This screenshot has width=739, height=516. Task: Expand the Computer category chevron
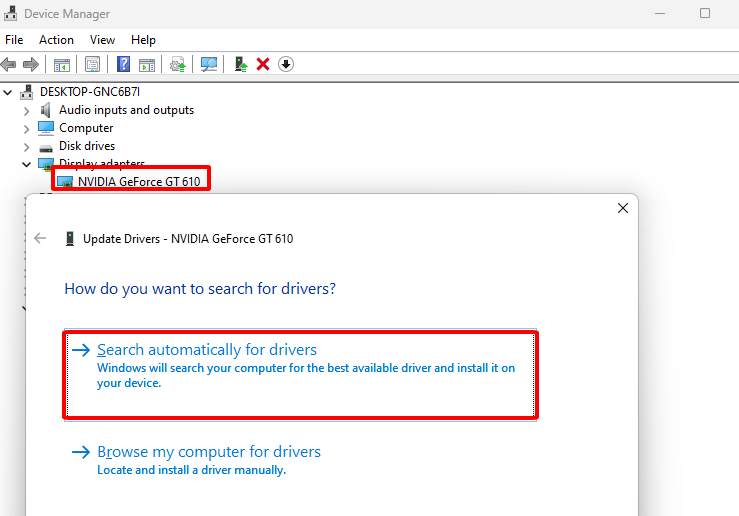pyautogui.click(x=26, y=129)
